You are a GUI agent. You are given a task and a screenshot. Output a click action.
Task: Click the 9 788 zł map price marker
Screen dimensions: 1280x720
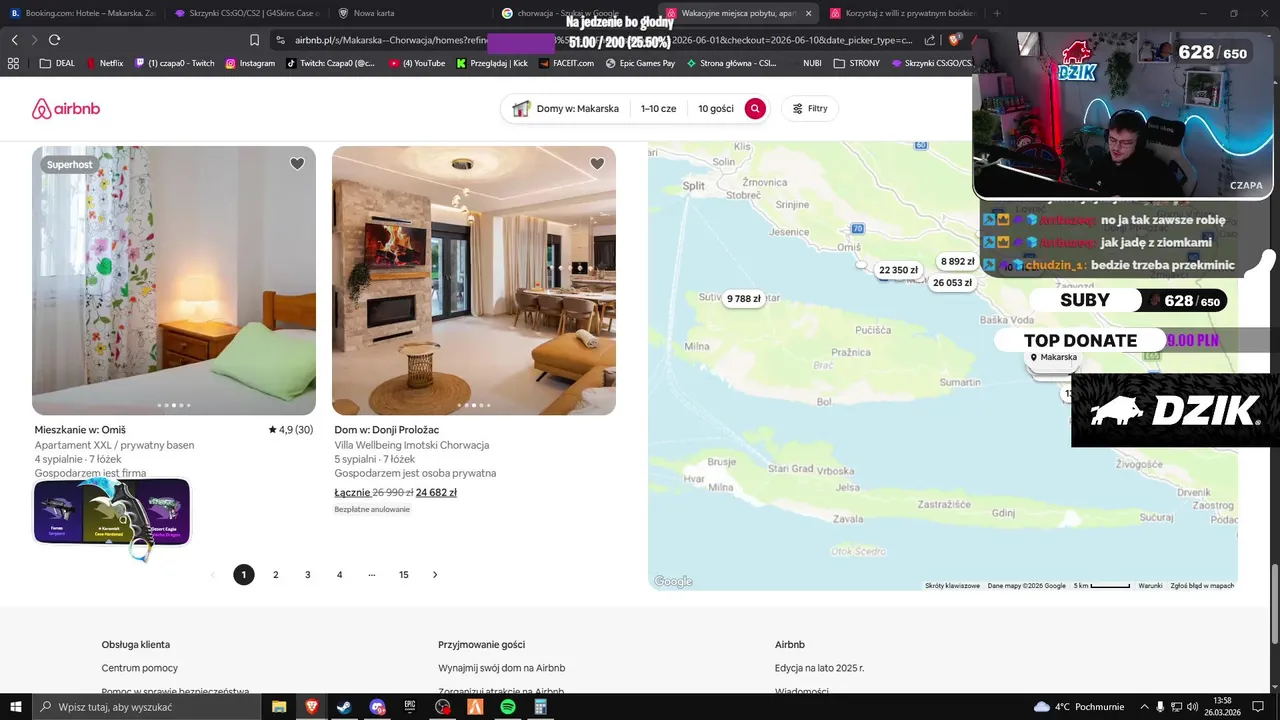(743, 298)
